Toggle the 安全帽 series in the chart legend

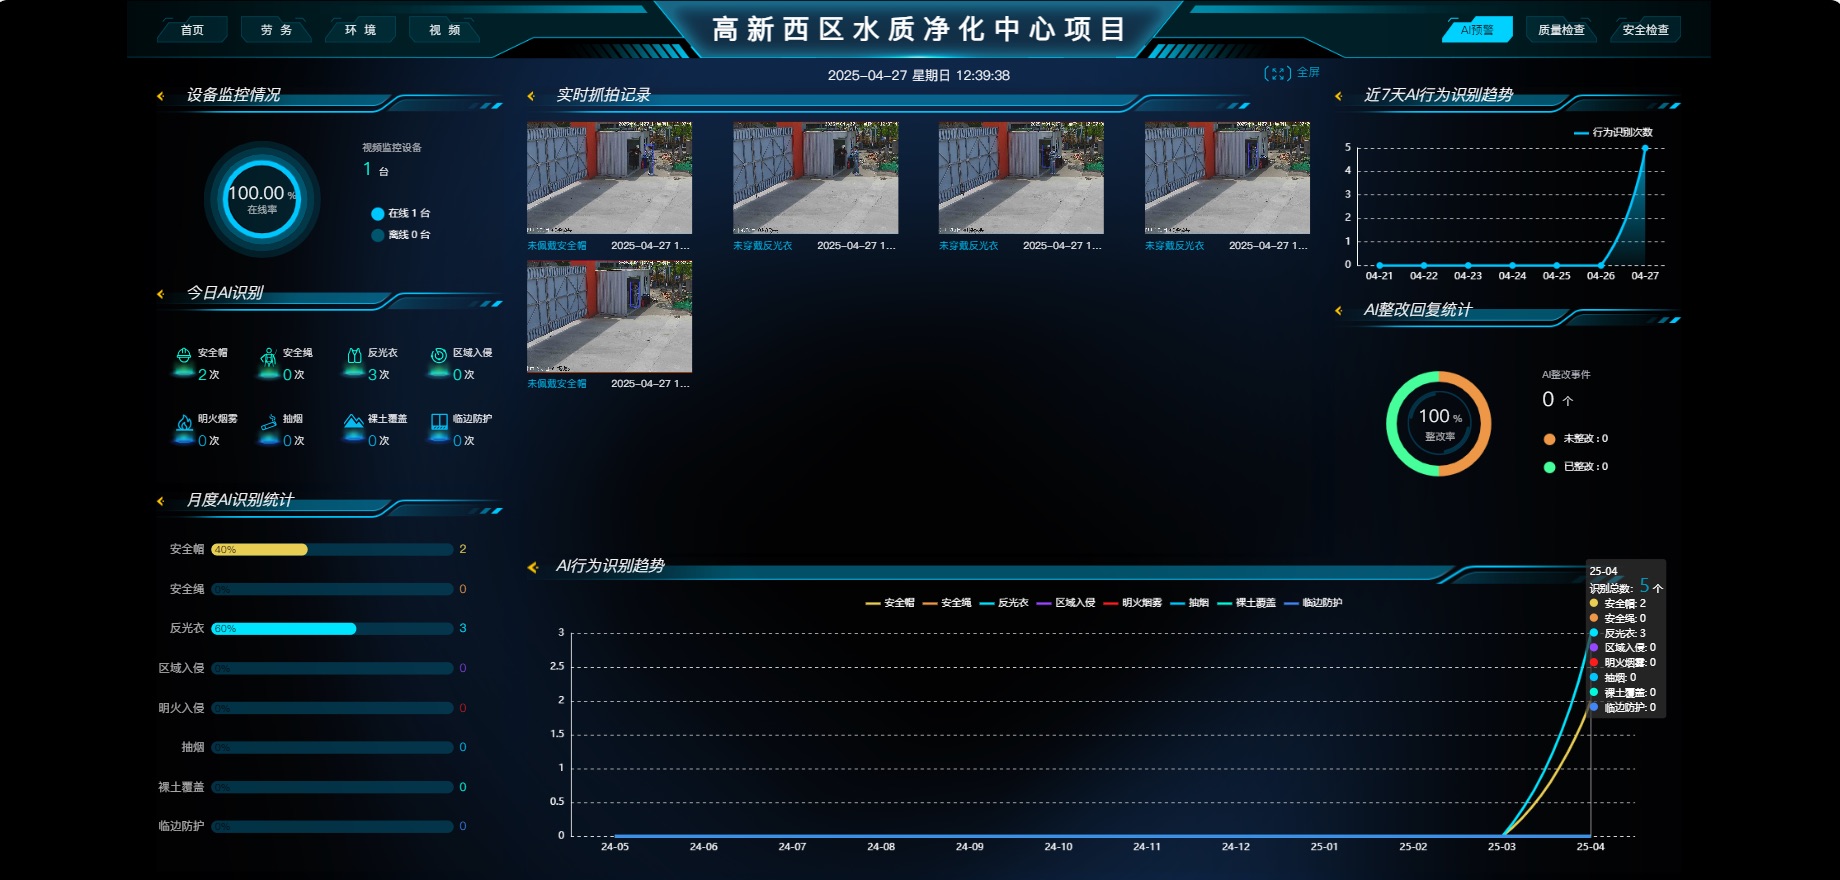pyautogui.click(x=890, y=603)
